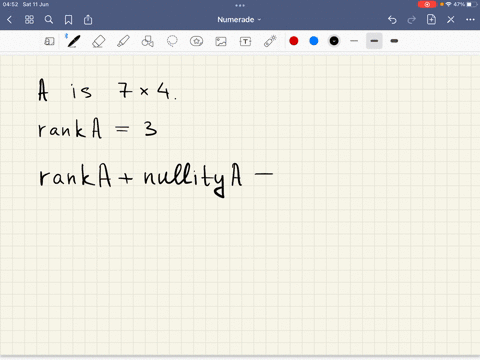480x360 pixels.
Task: Select the Eraser tool
Action: pyautogui.click(x=98, y=41)
